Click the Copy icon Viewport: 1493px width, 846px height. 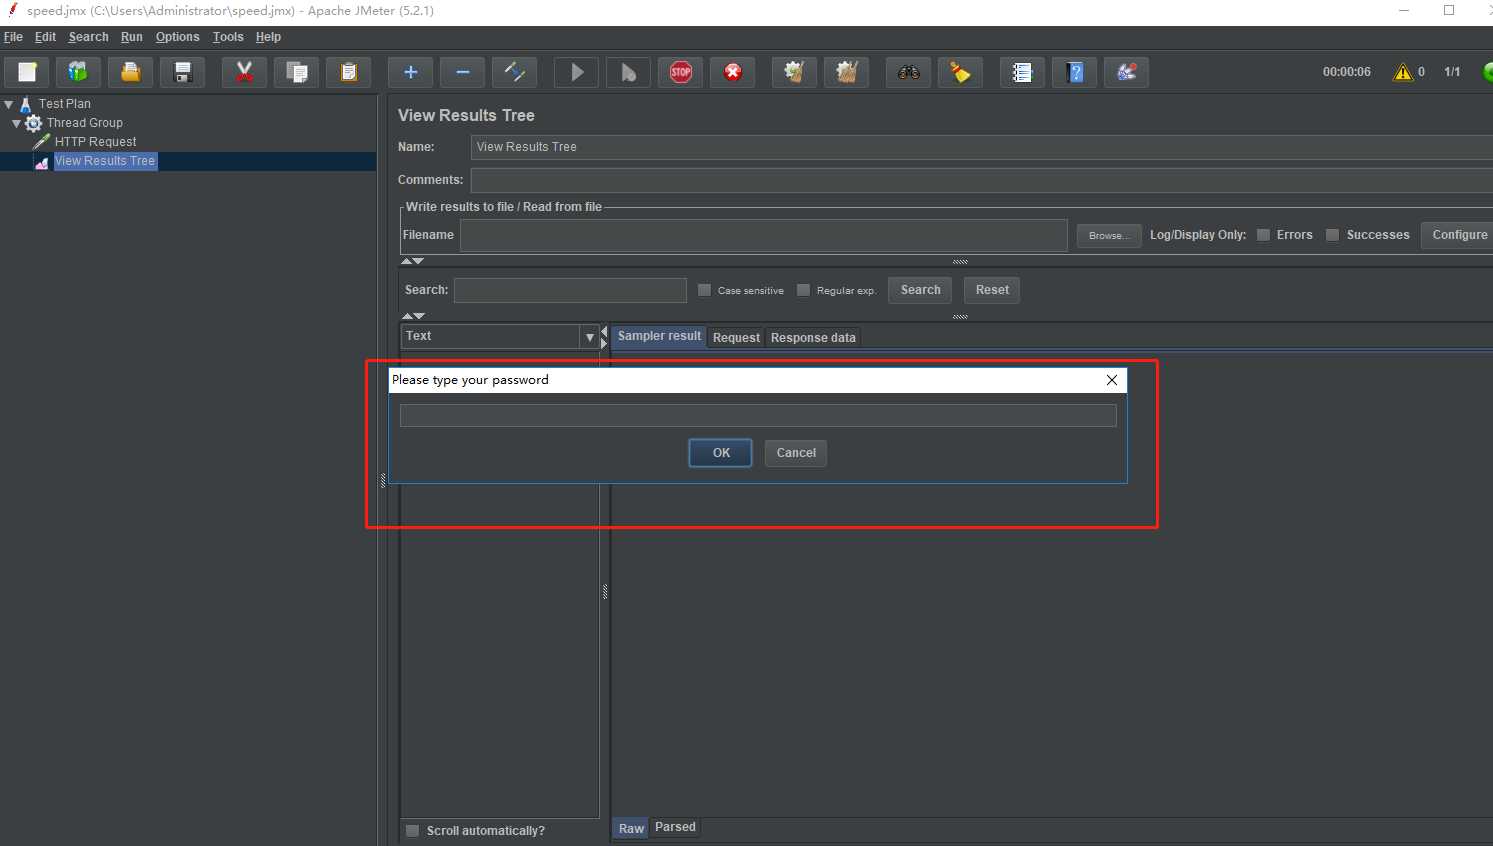[x=296, y=72]
